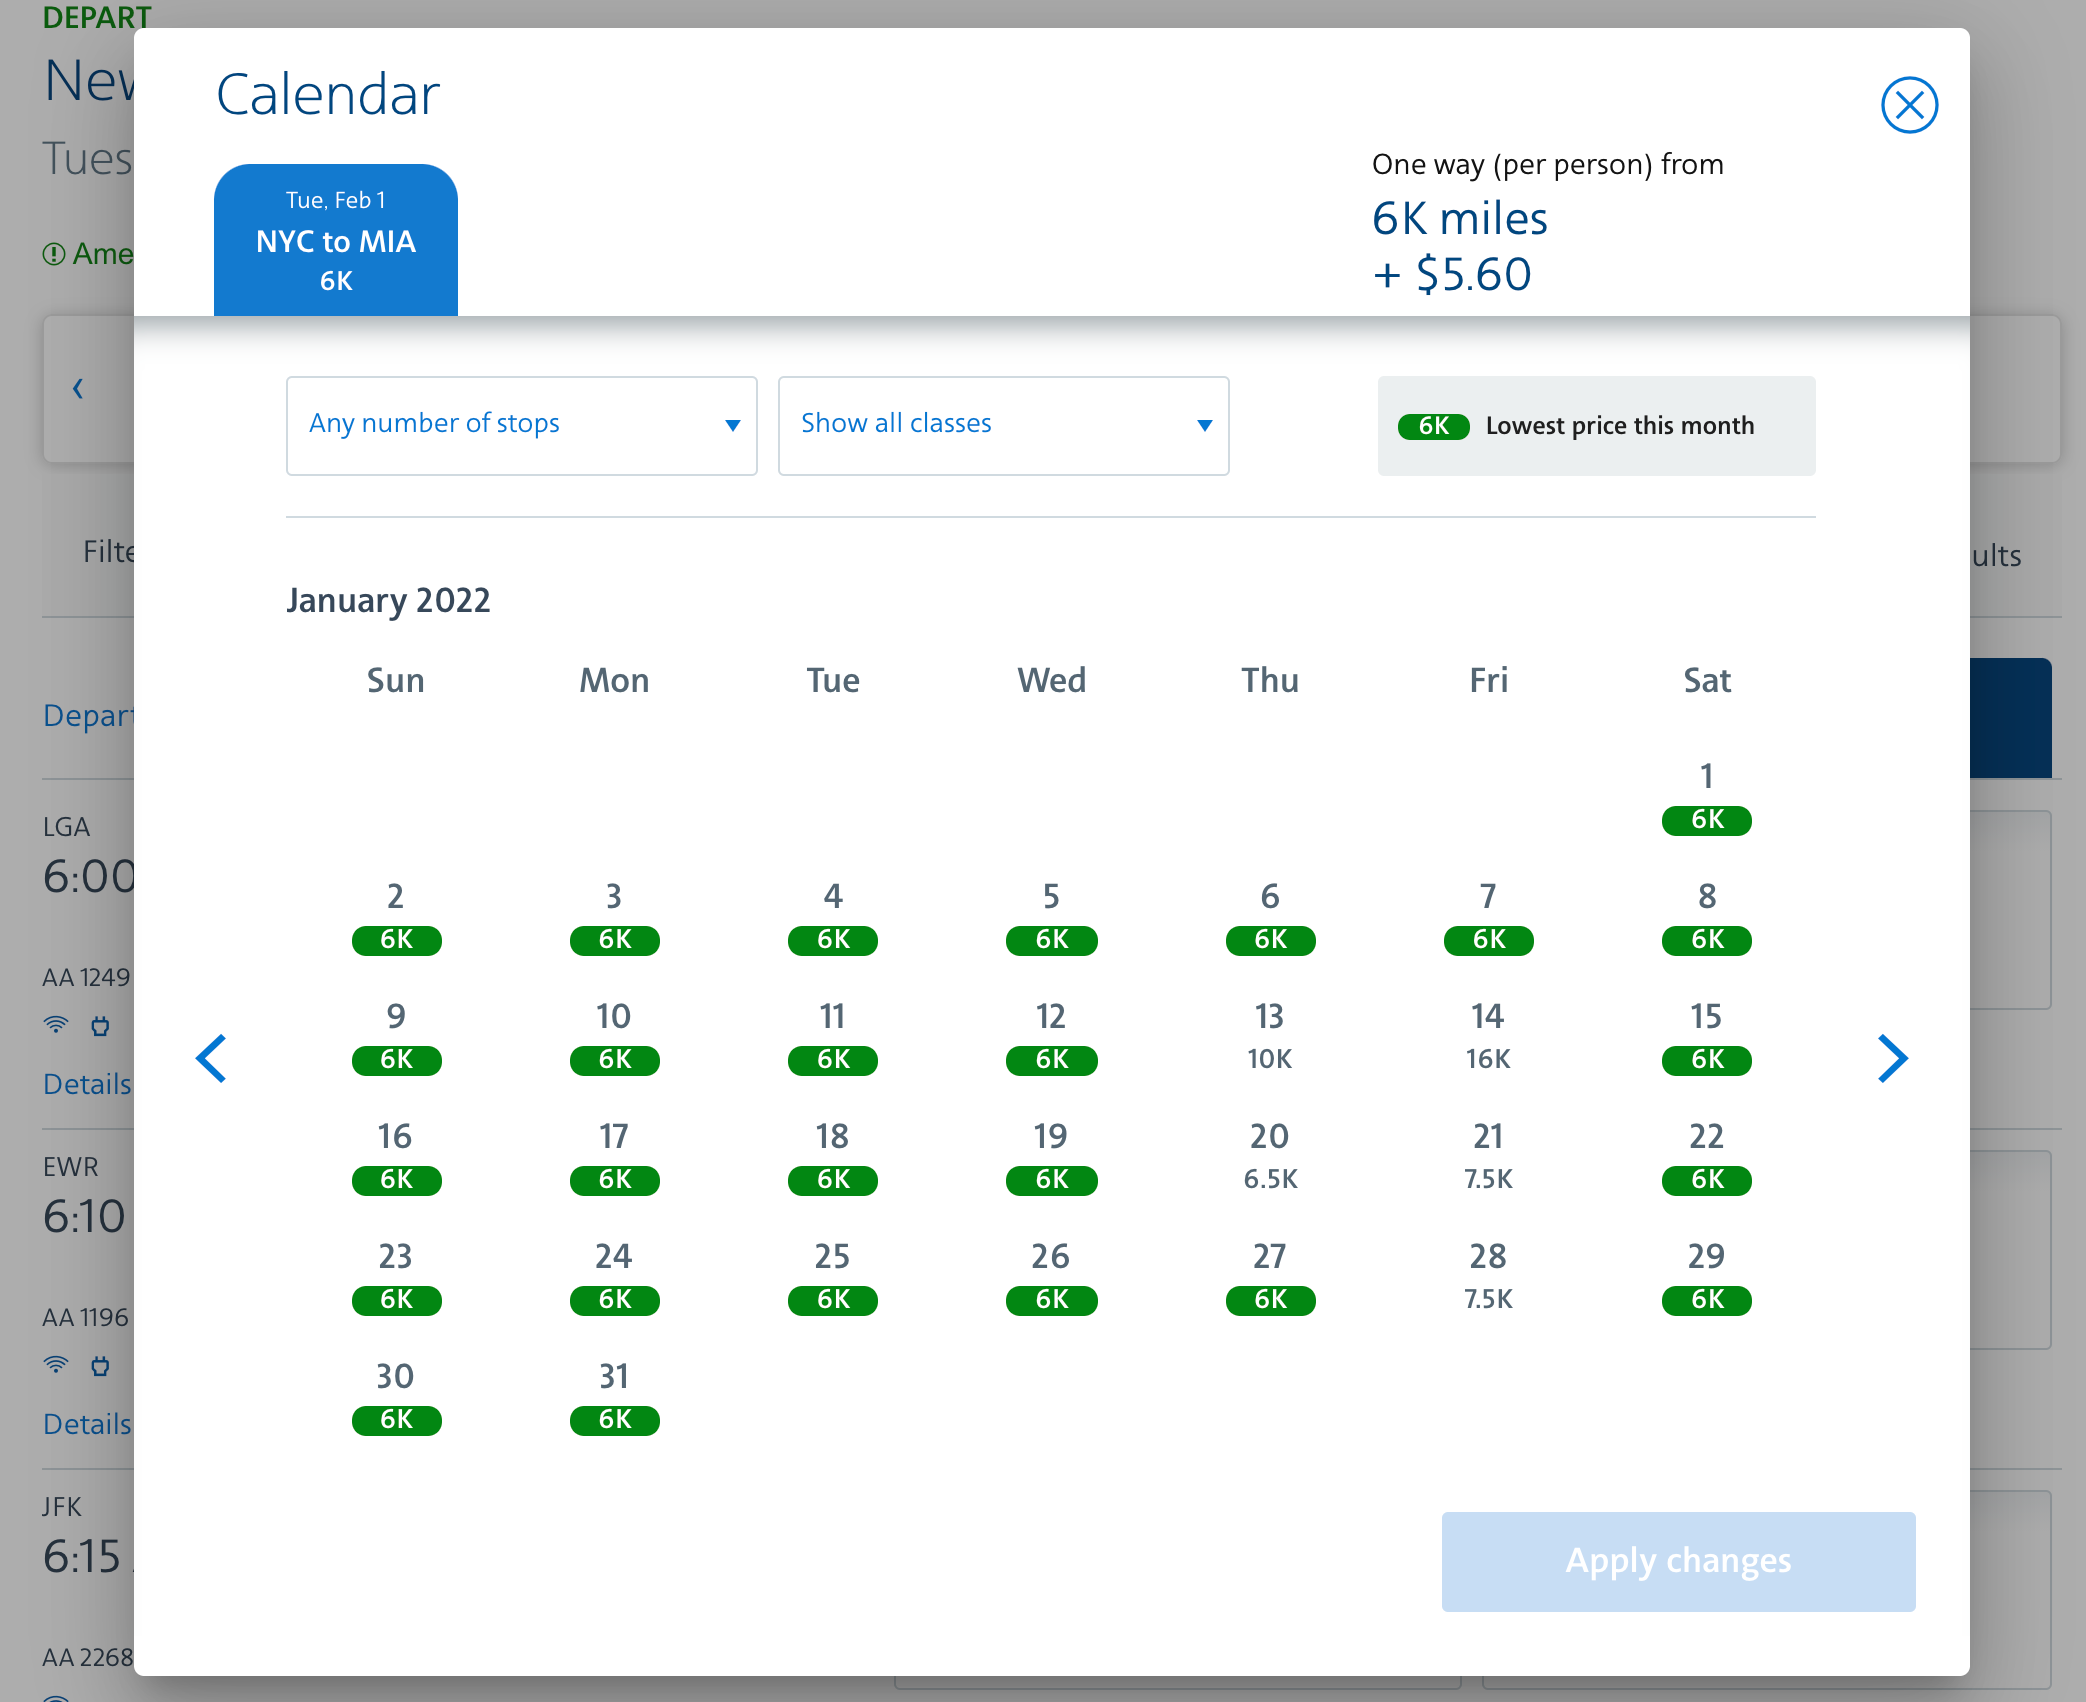The image size is (2086, 1702).
Task: Select Saturday January 1 6K badge
Action: click(1706, 820)
